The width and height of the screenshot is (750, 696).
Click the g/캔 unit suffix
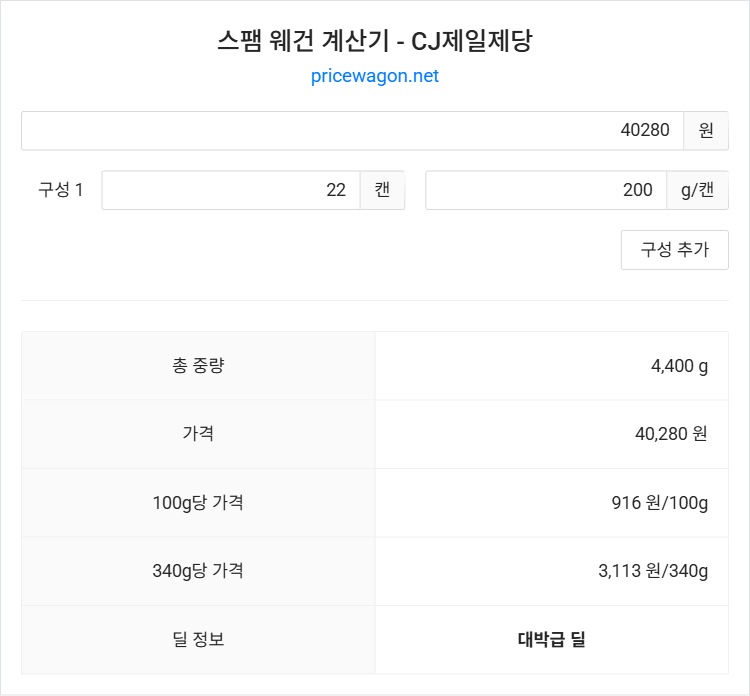pyautogui.click(x=697, y=190)
